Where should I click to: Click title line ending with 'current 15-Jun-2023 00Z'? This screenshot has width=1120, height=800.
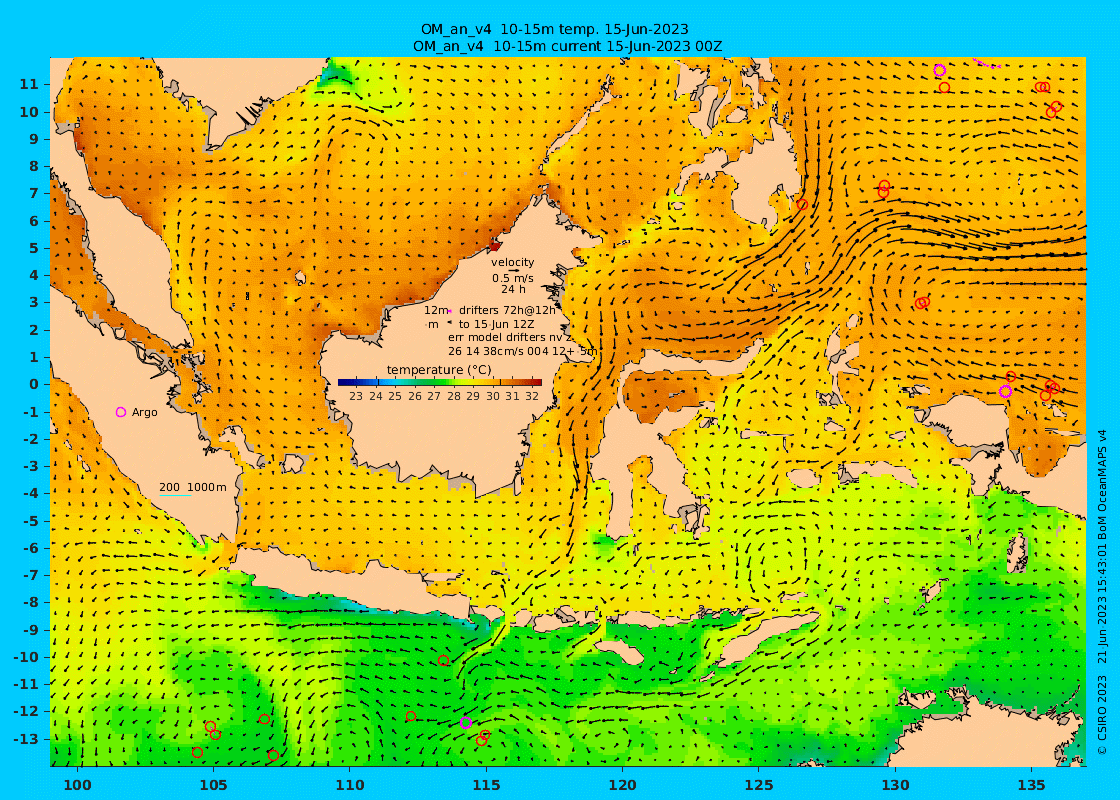coord(568,46)
